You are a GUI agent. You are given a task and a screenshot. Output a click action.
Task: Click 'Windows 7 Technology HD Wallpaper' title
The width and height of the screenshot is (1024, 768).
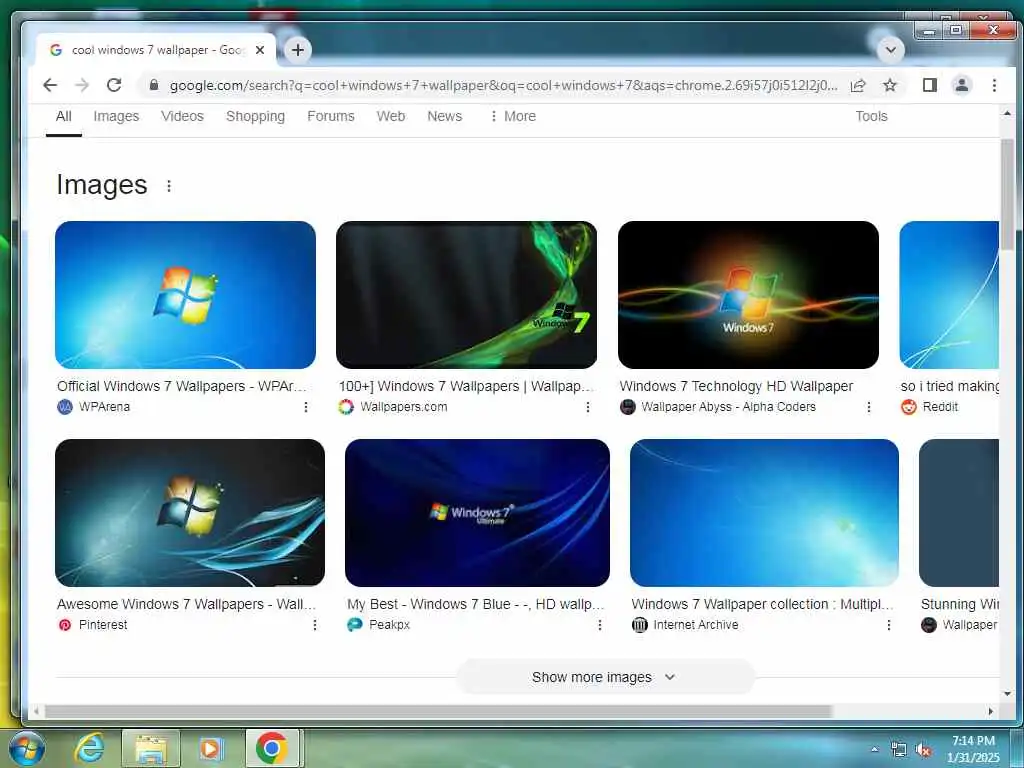click(736, 386)
